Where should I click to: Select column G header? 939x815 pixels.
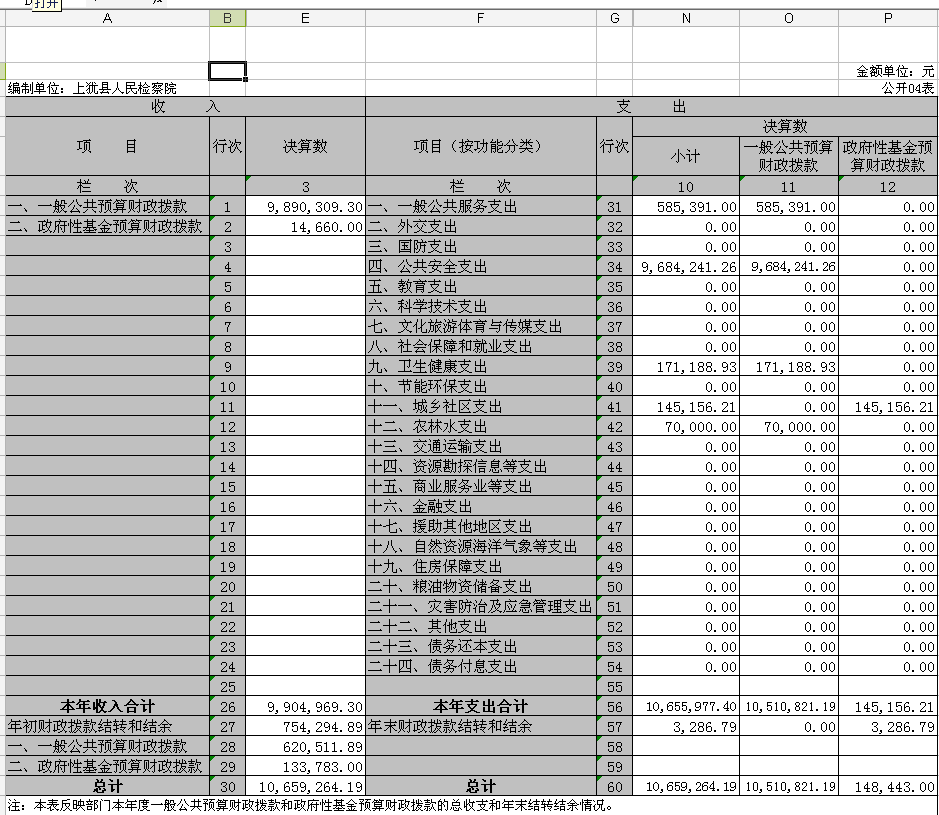tap(614, 19)
